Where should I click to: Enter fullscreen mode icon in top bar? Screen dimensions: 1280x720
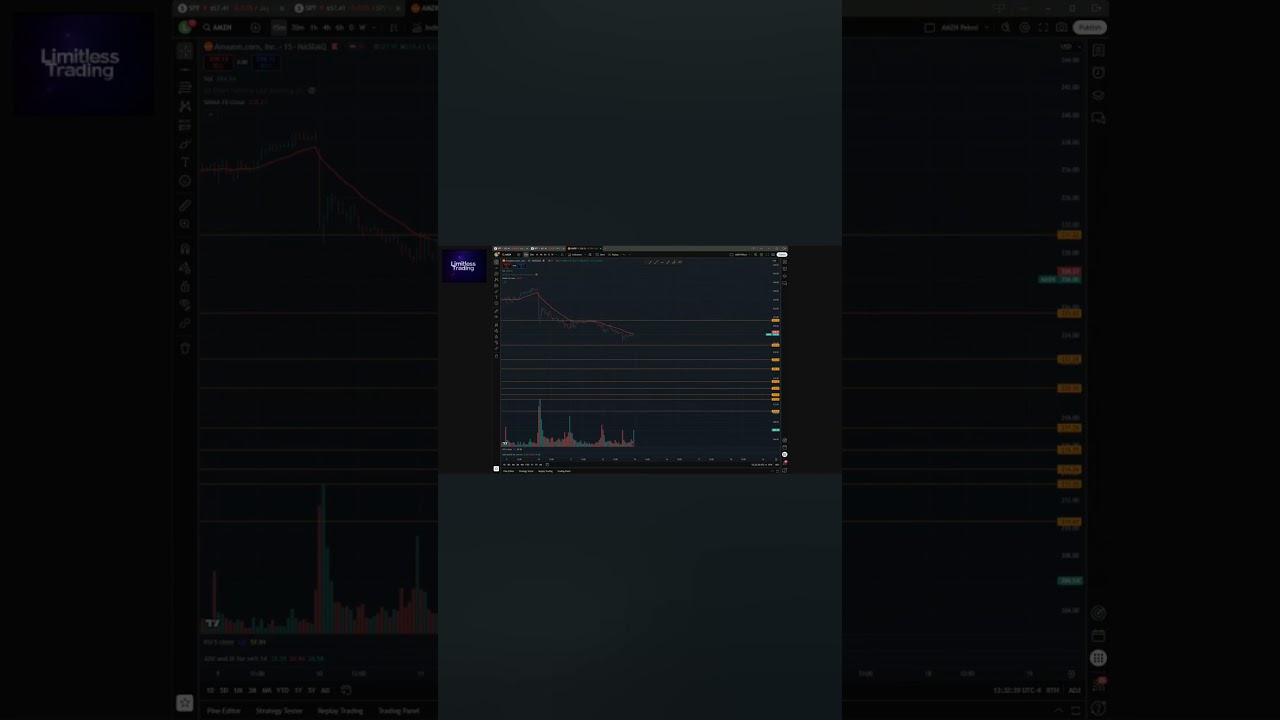pos(1043,28)
